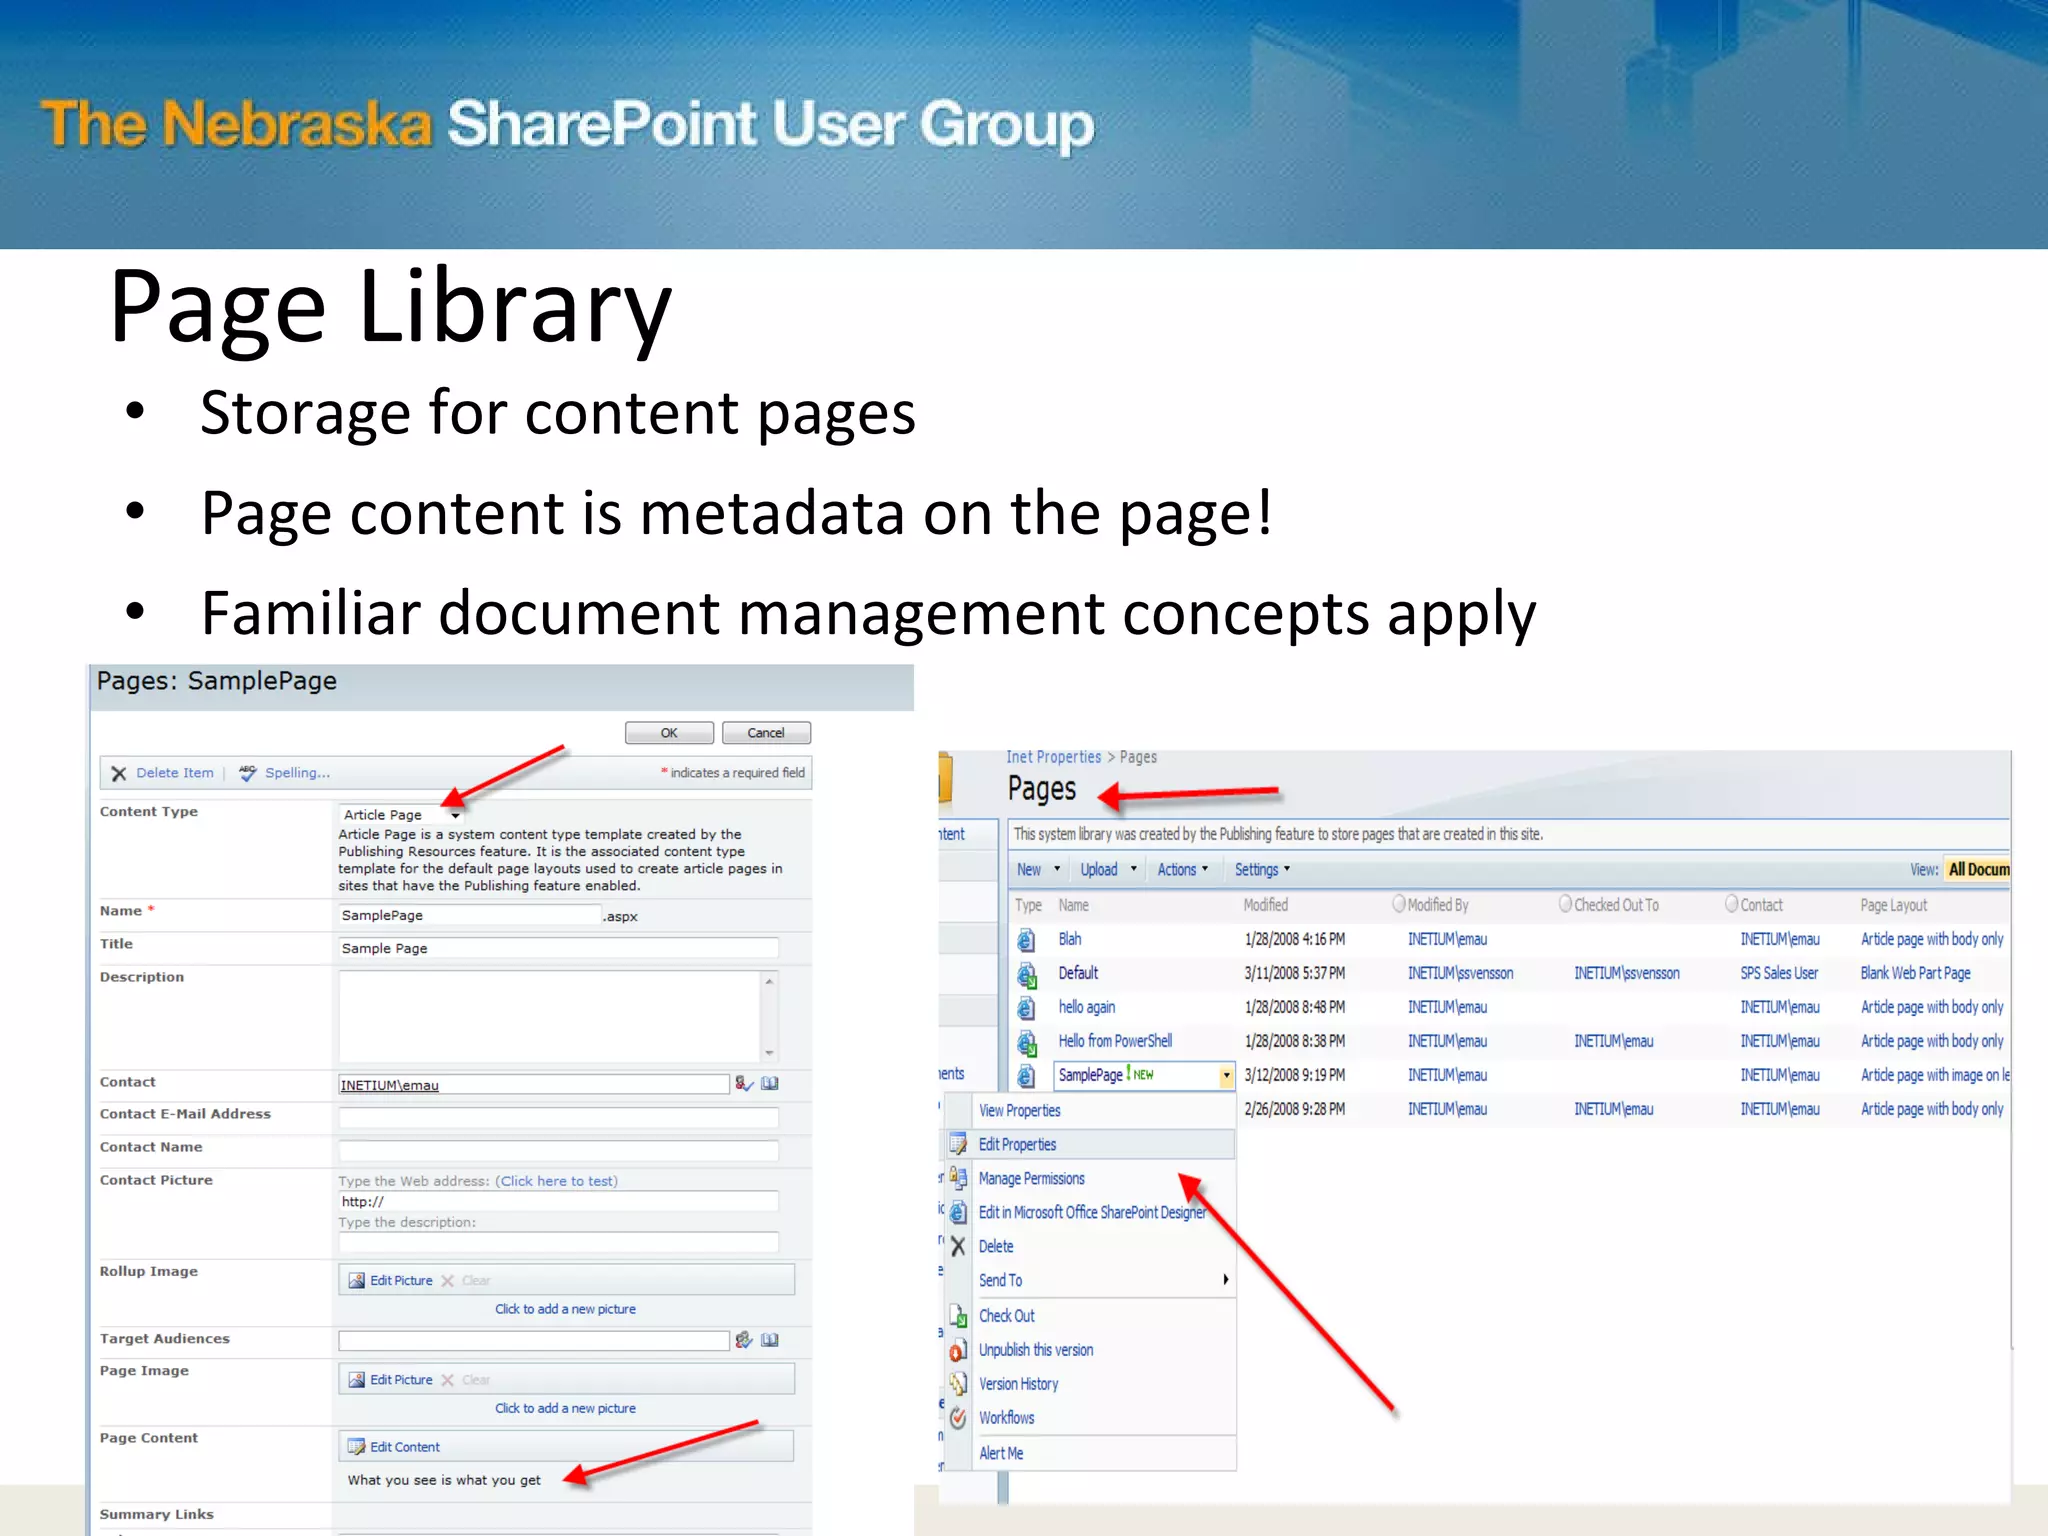Click the Version History menu icon

coord(958,1384)
